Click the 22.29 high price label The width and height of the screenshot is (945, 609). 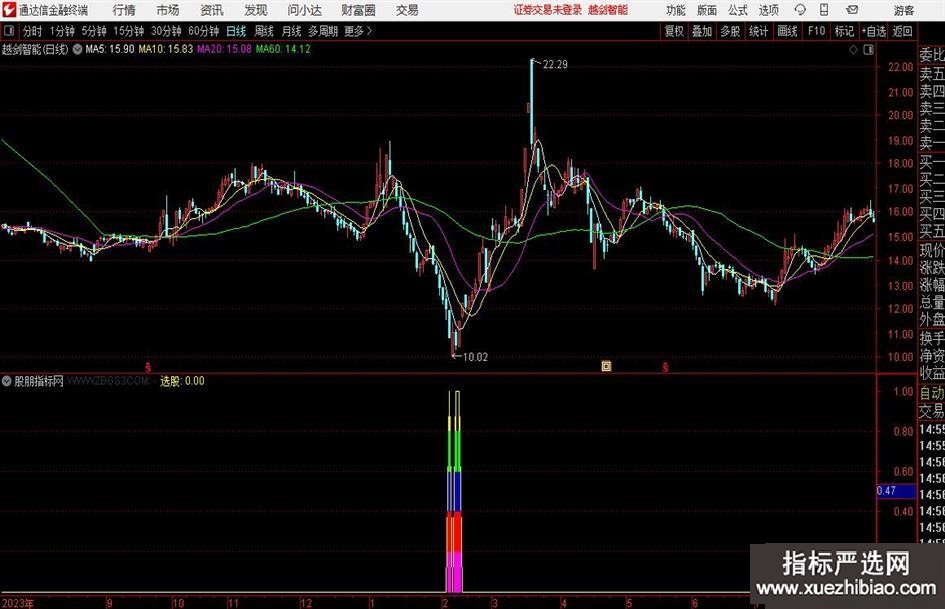[555, 65]
